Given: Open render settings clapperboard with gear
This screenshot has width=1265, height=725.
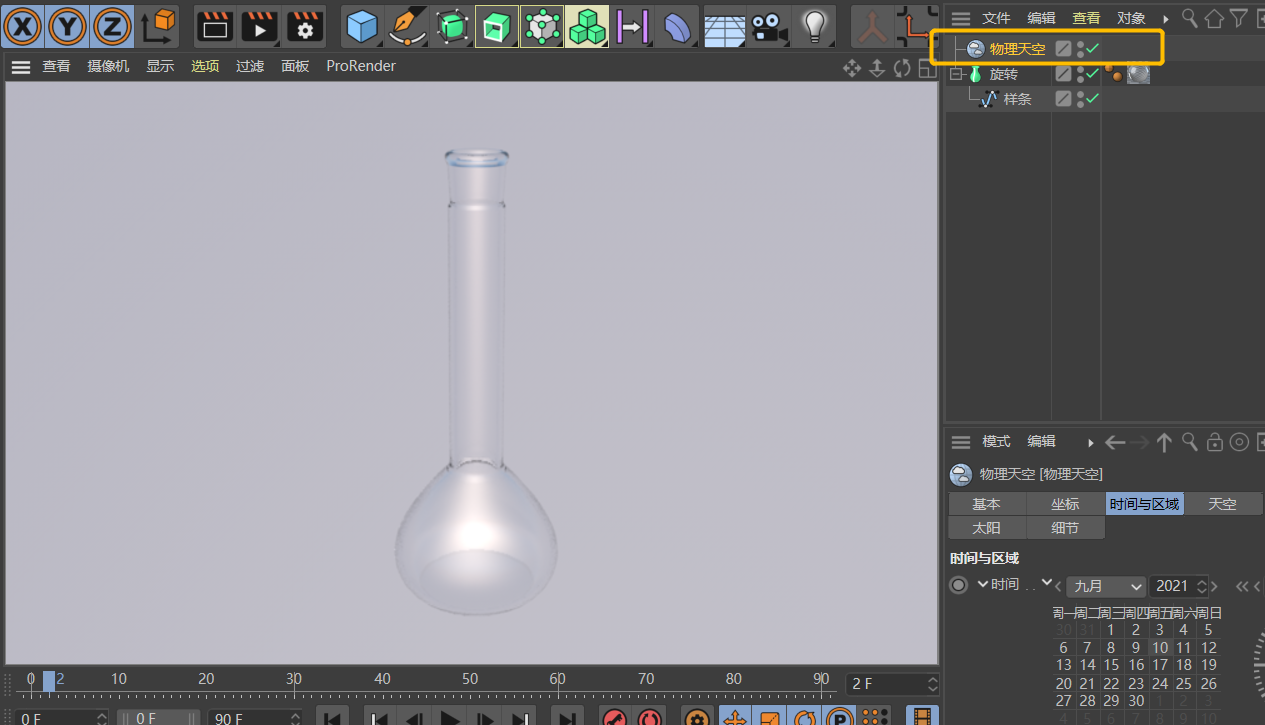Looking at the screenshot, I should point(304,26).
